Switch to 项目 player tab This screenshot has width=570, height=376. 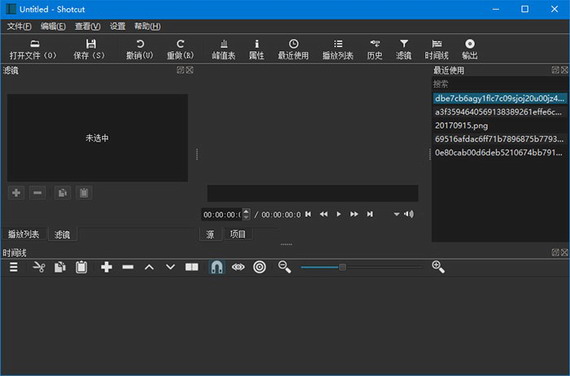click(238, 234)
